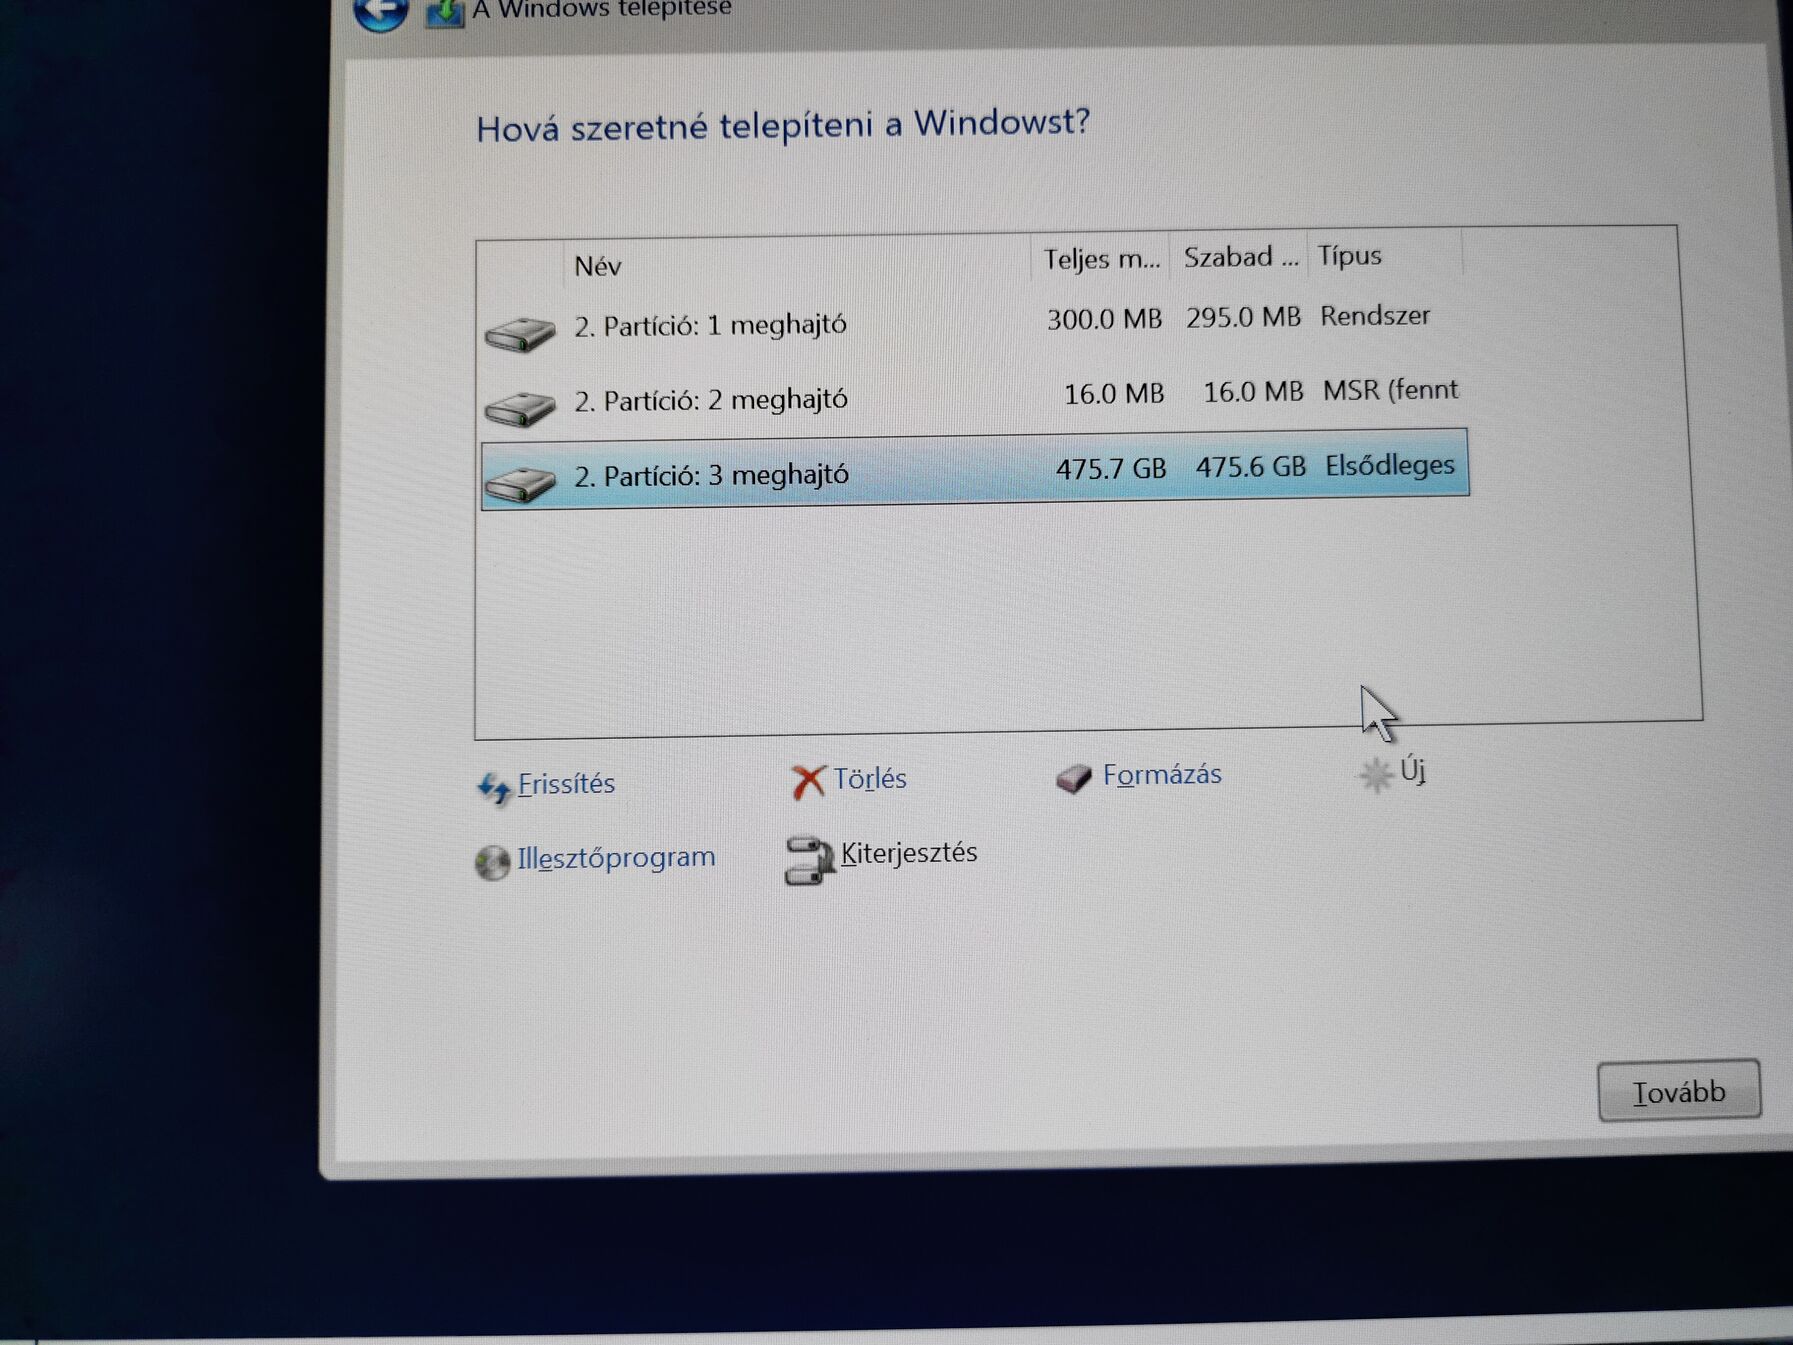Click the A Windows telepítése window title
This screenshot has height=1345, width=1793.
point(601,10)
